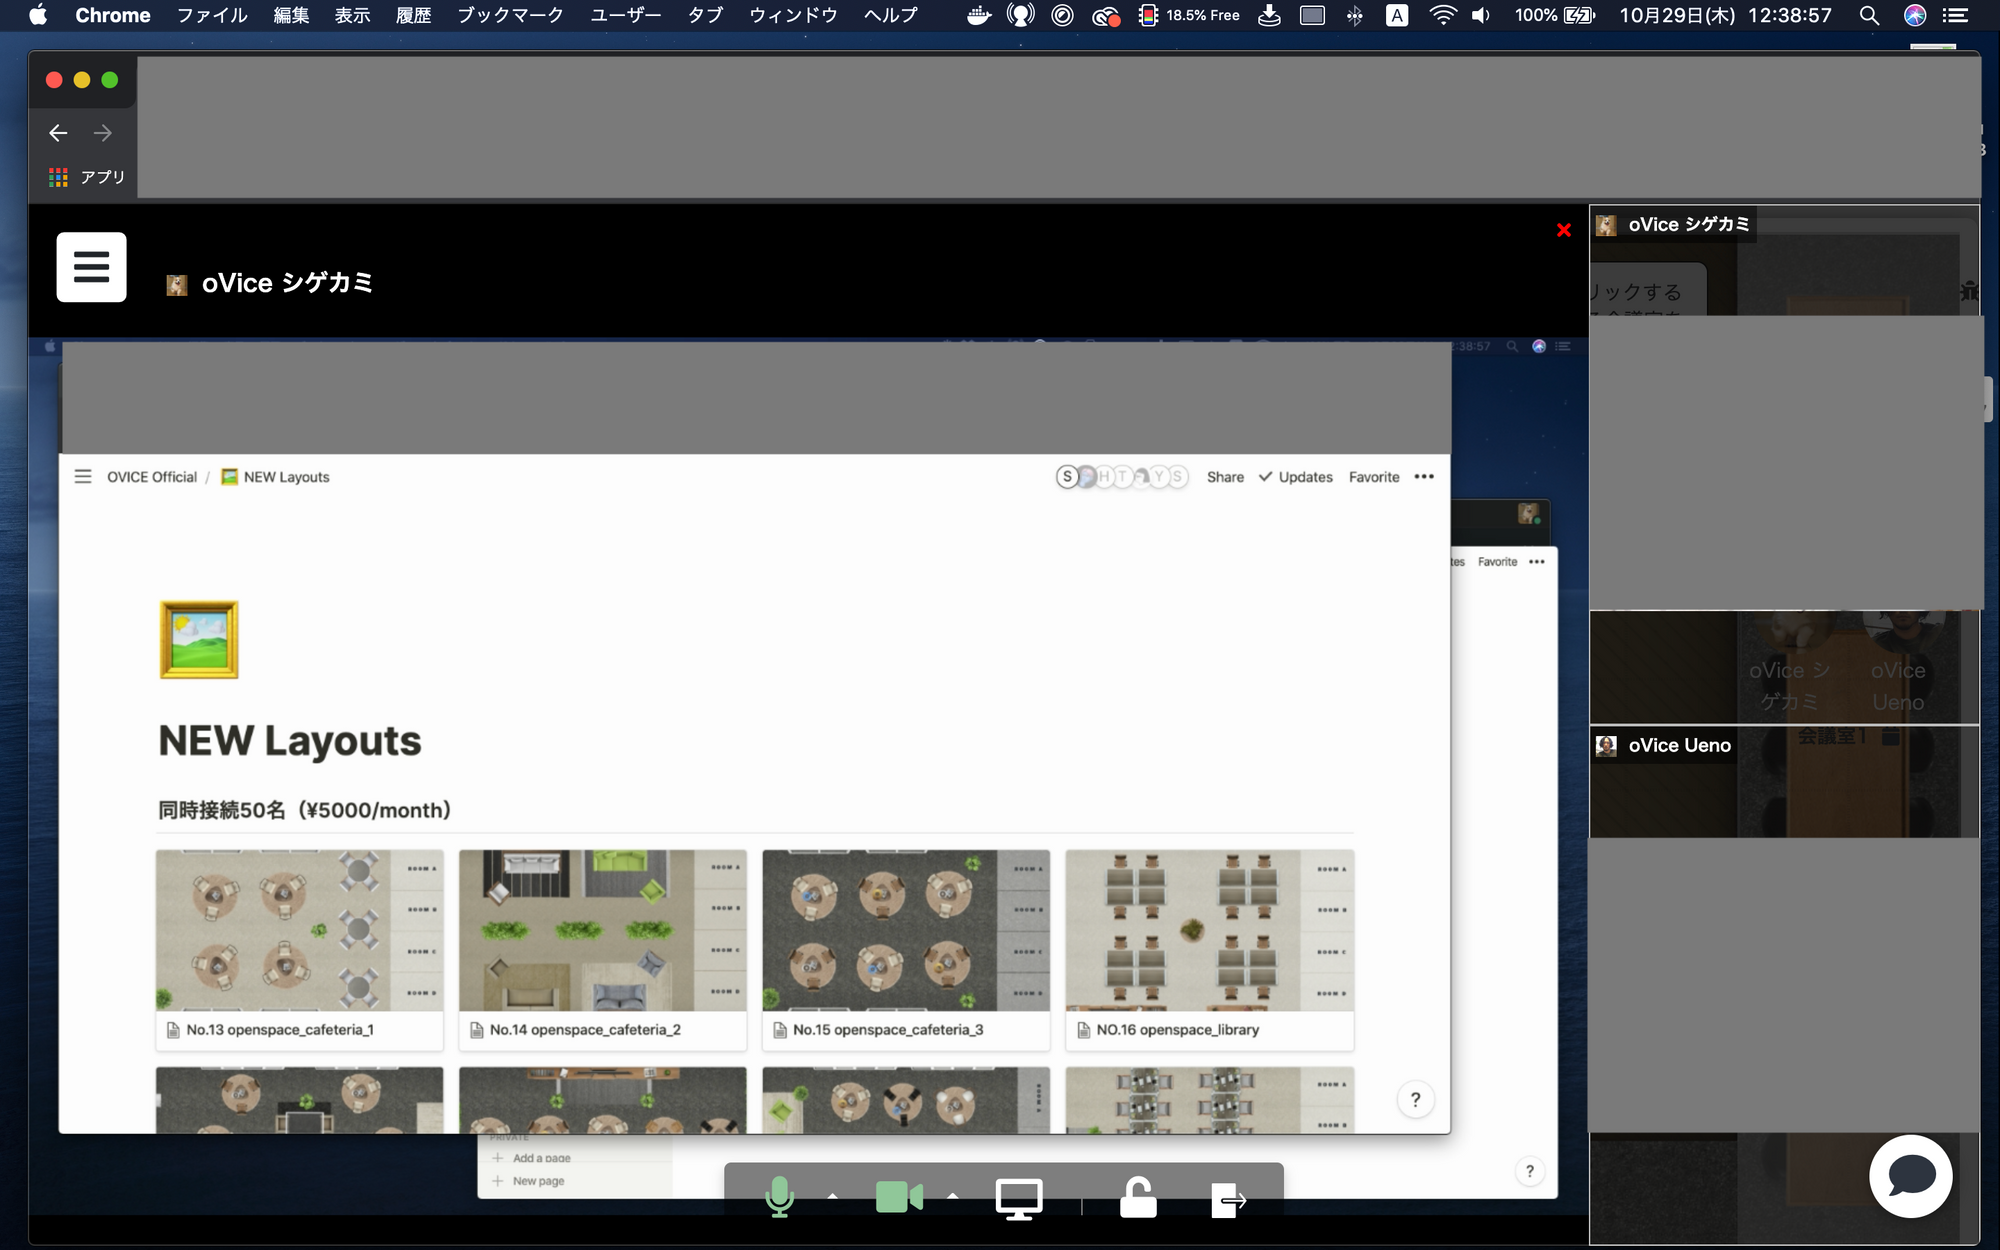
Task: Toggle the open padlock meeting lock
Action: 1138,1197
